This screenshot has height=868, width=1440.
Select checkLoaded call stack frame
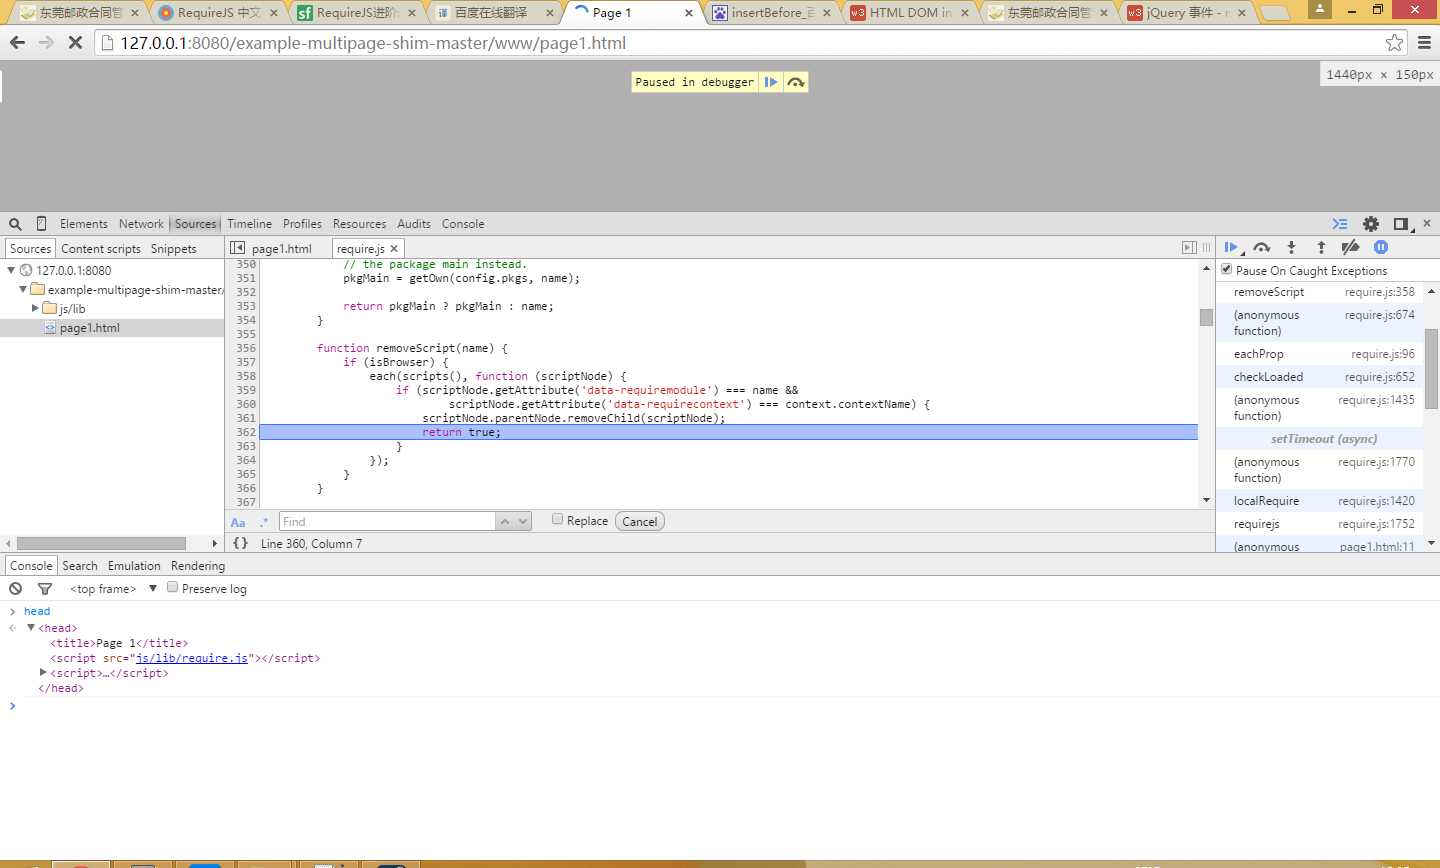[x=1320, y=377]
